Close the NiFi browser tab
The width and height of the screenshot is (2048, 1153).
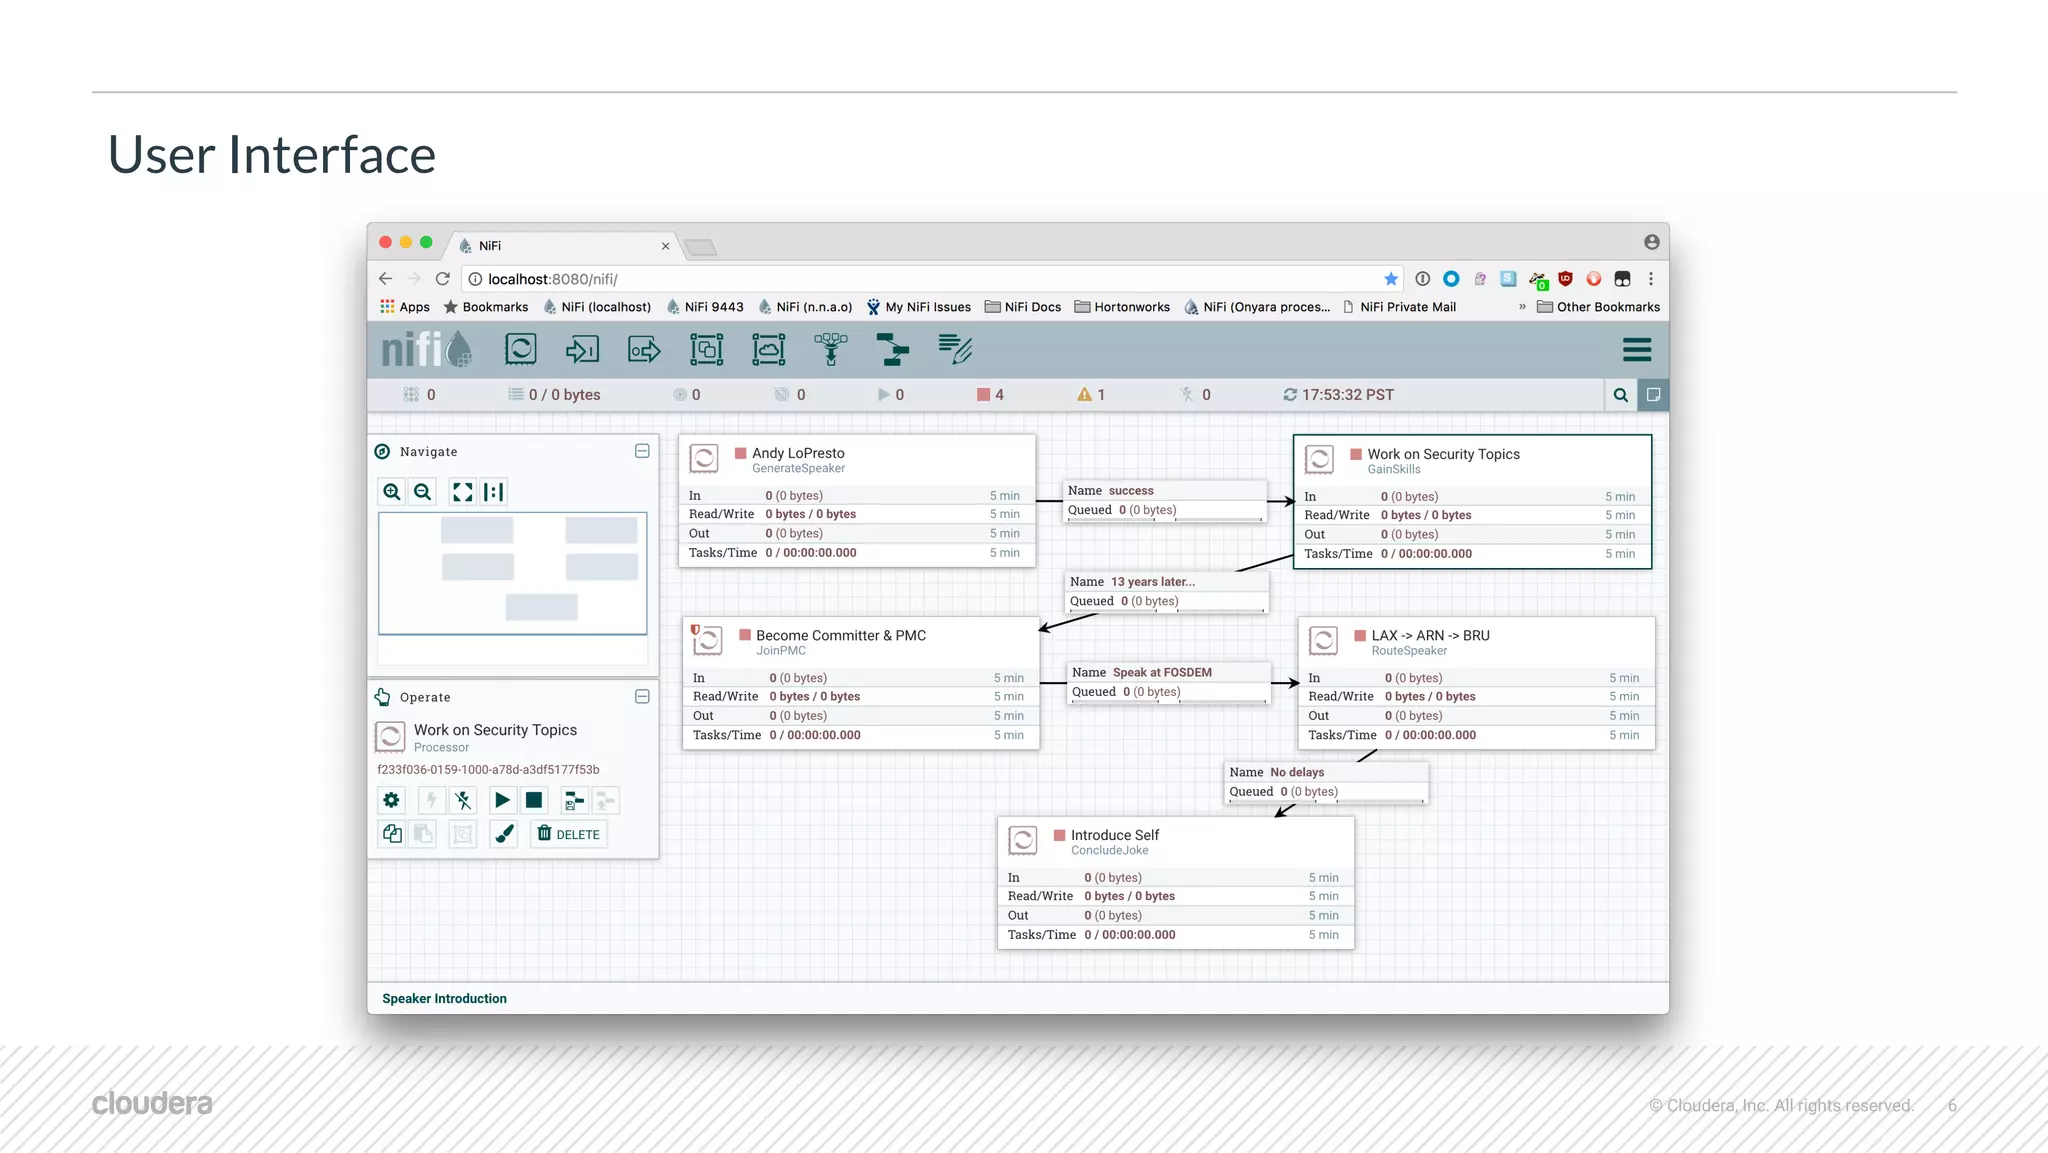click(x=665, y=246)
